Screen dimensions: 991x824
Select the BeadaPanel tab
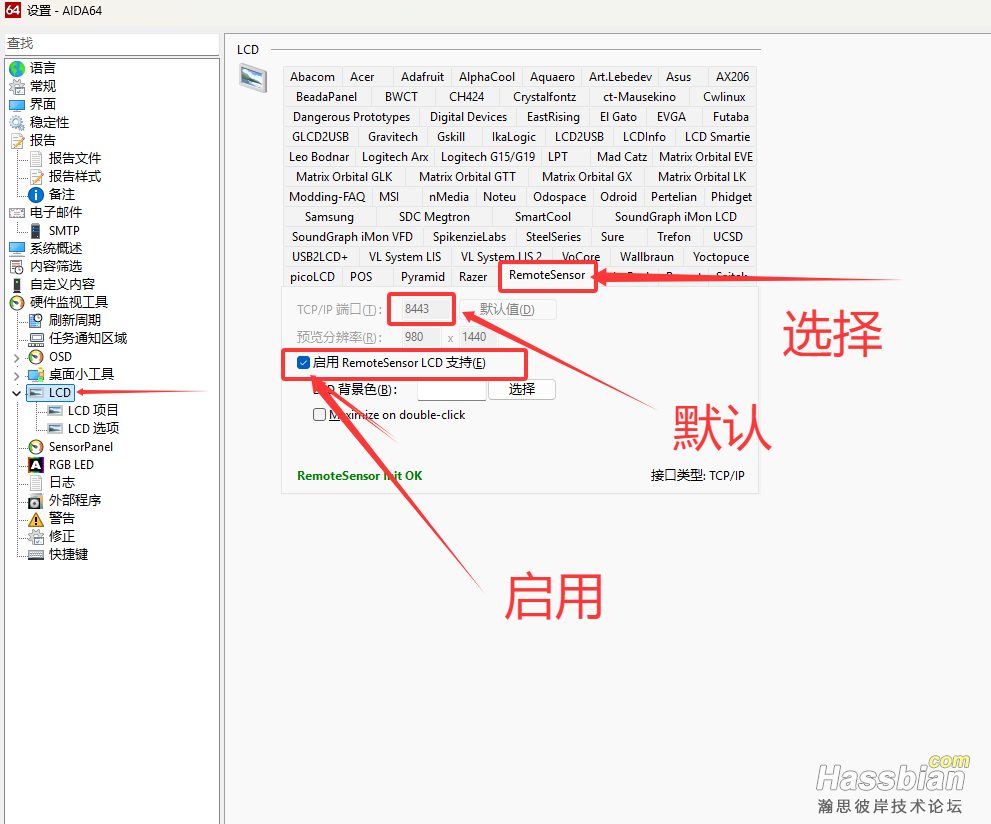point(326,97)
